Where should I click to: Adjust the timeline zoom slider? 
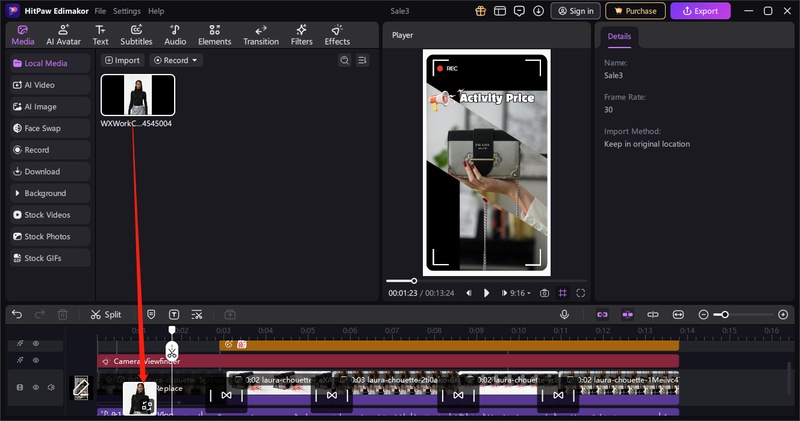(743, 315)
